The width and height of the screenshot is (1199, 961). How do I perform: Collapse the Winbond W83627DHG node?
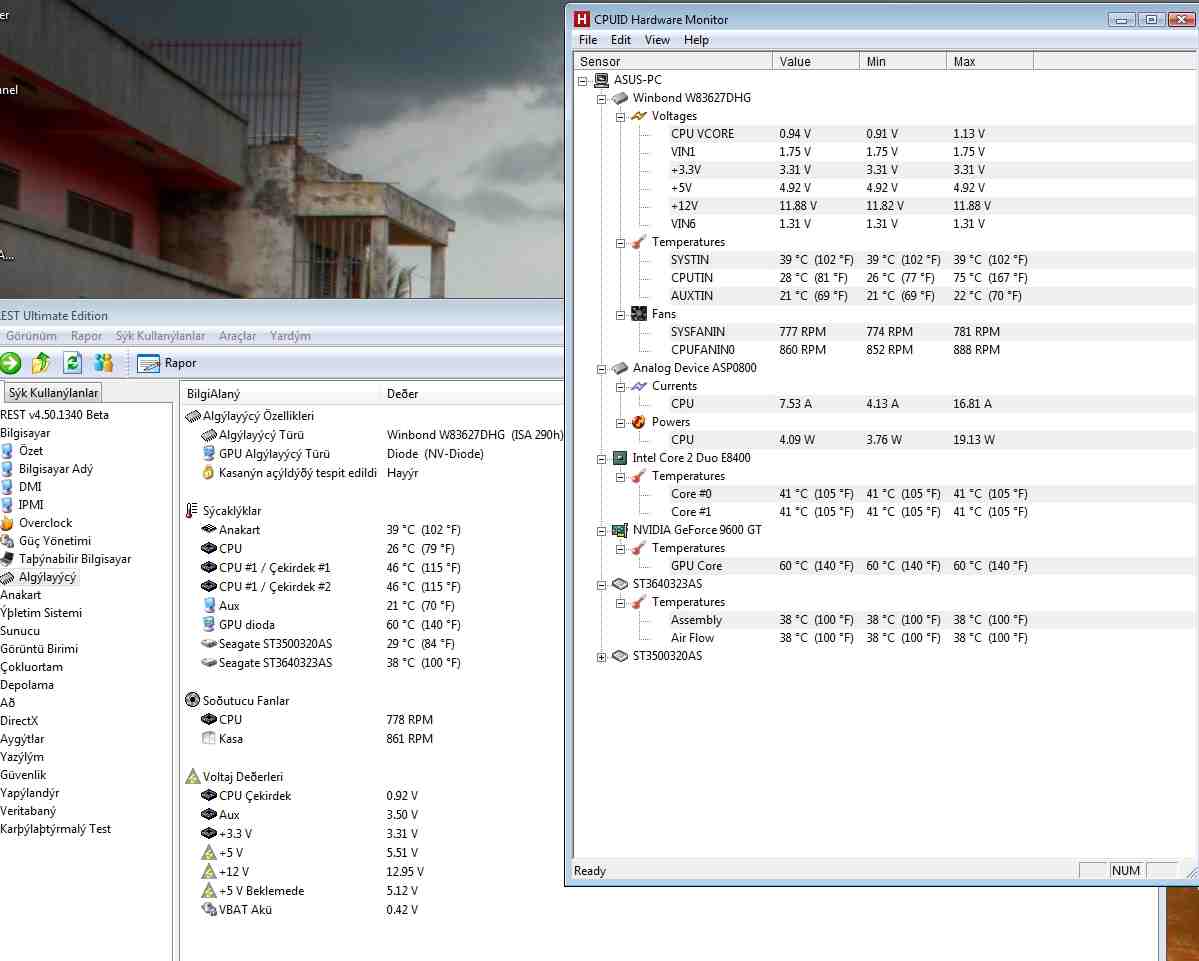[x=601, y=99]
